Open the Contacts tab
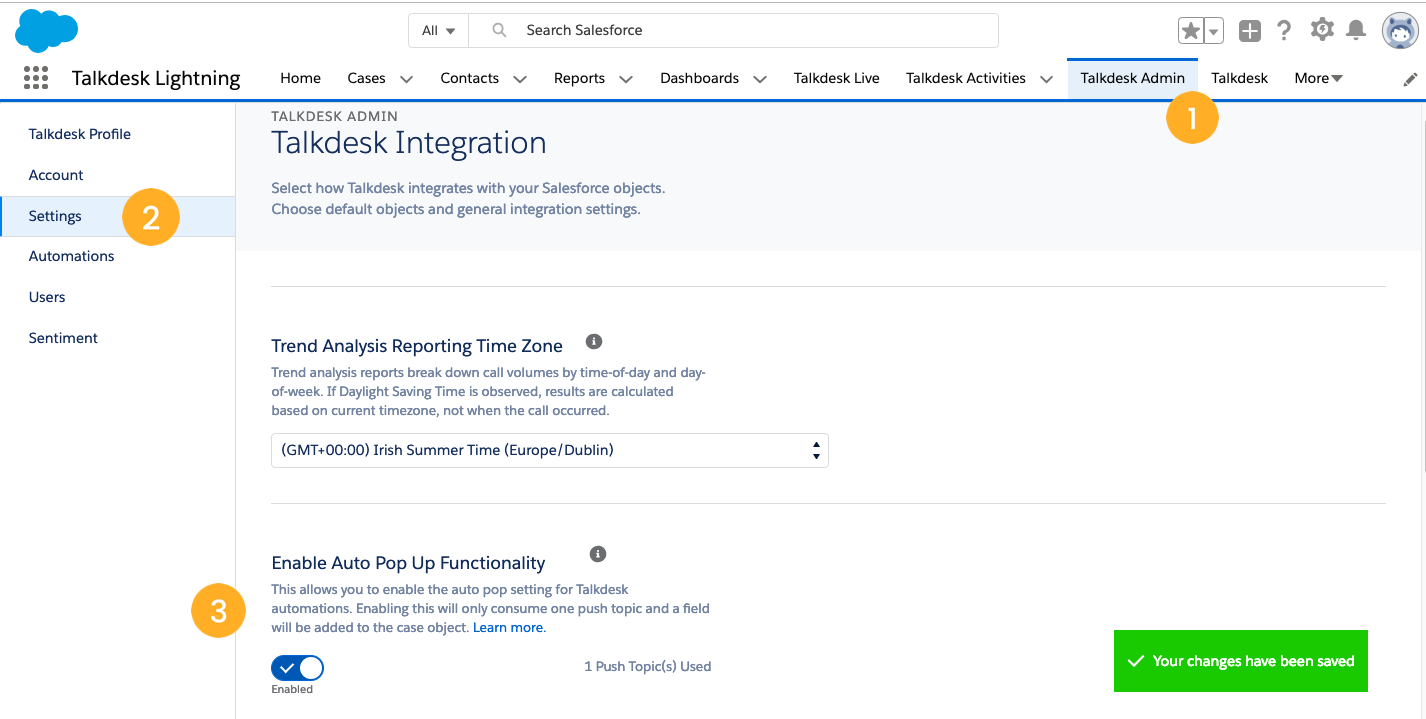Screen dimensions: 1426x719 [x=469, y=78]
